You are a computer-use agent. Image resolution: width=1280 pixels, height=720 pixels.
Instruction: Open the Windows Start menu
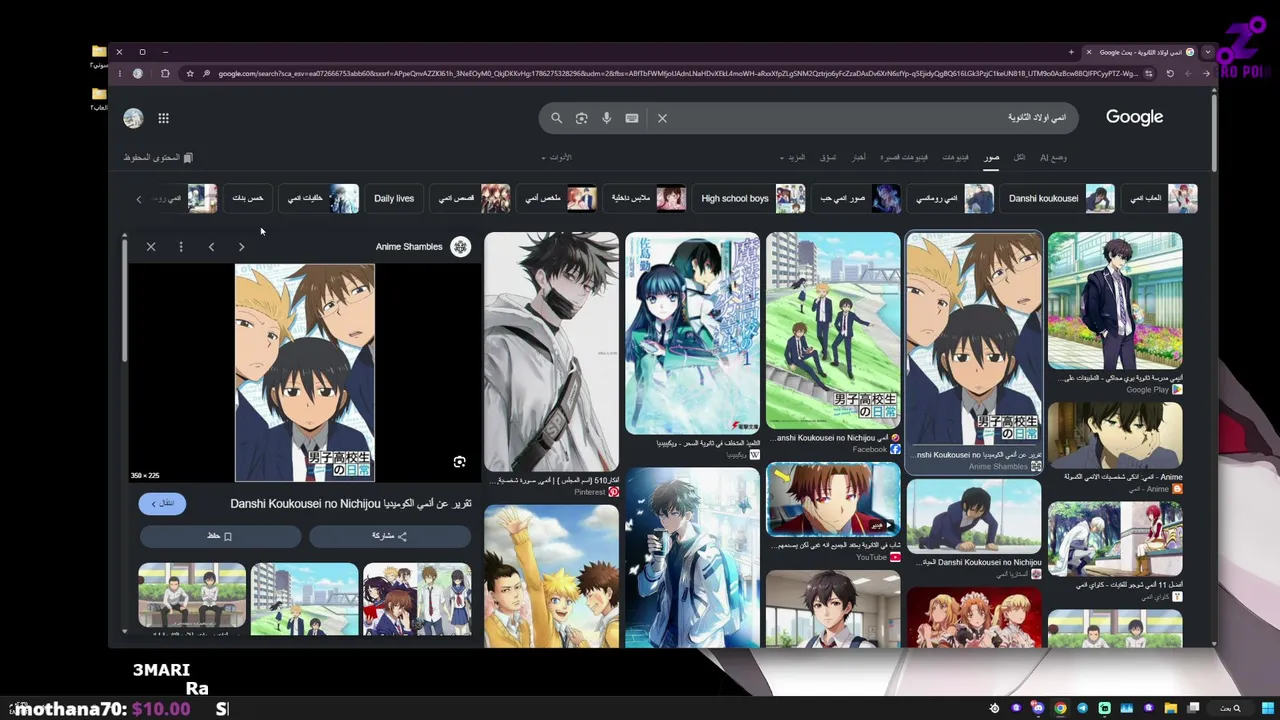[1268, 708]
